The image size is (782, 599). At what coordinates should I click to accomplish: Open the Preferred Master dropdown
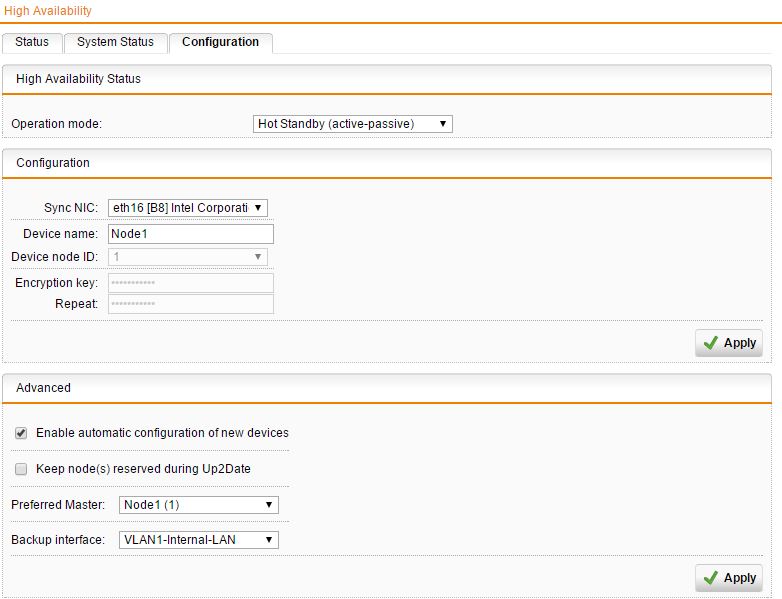[198, 505]
